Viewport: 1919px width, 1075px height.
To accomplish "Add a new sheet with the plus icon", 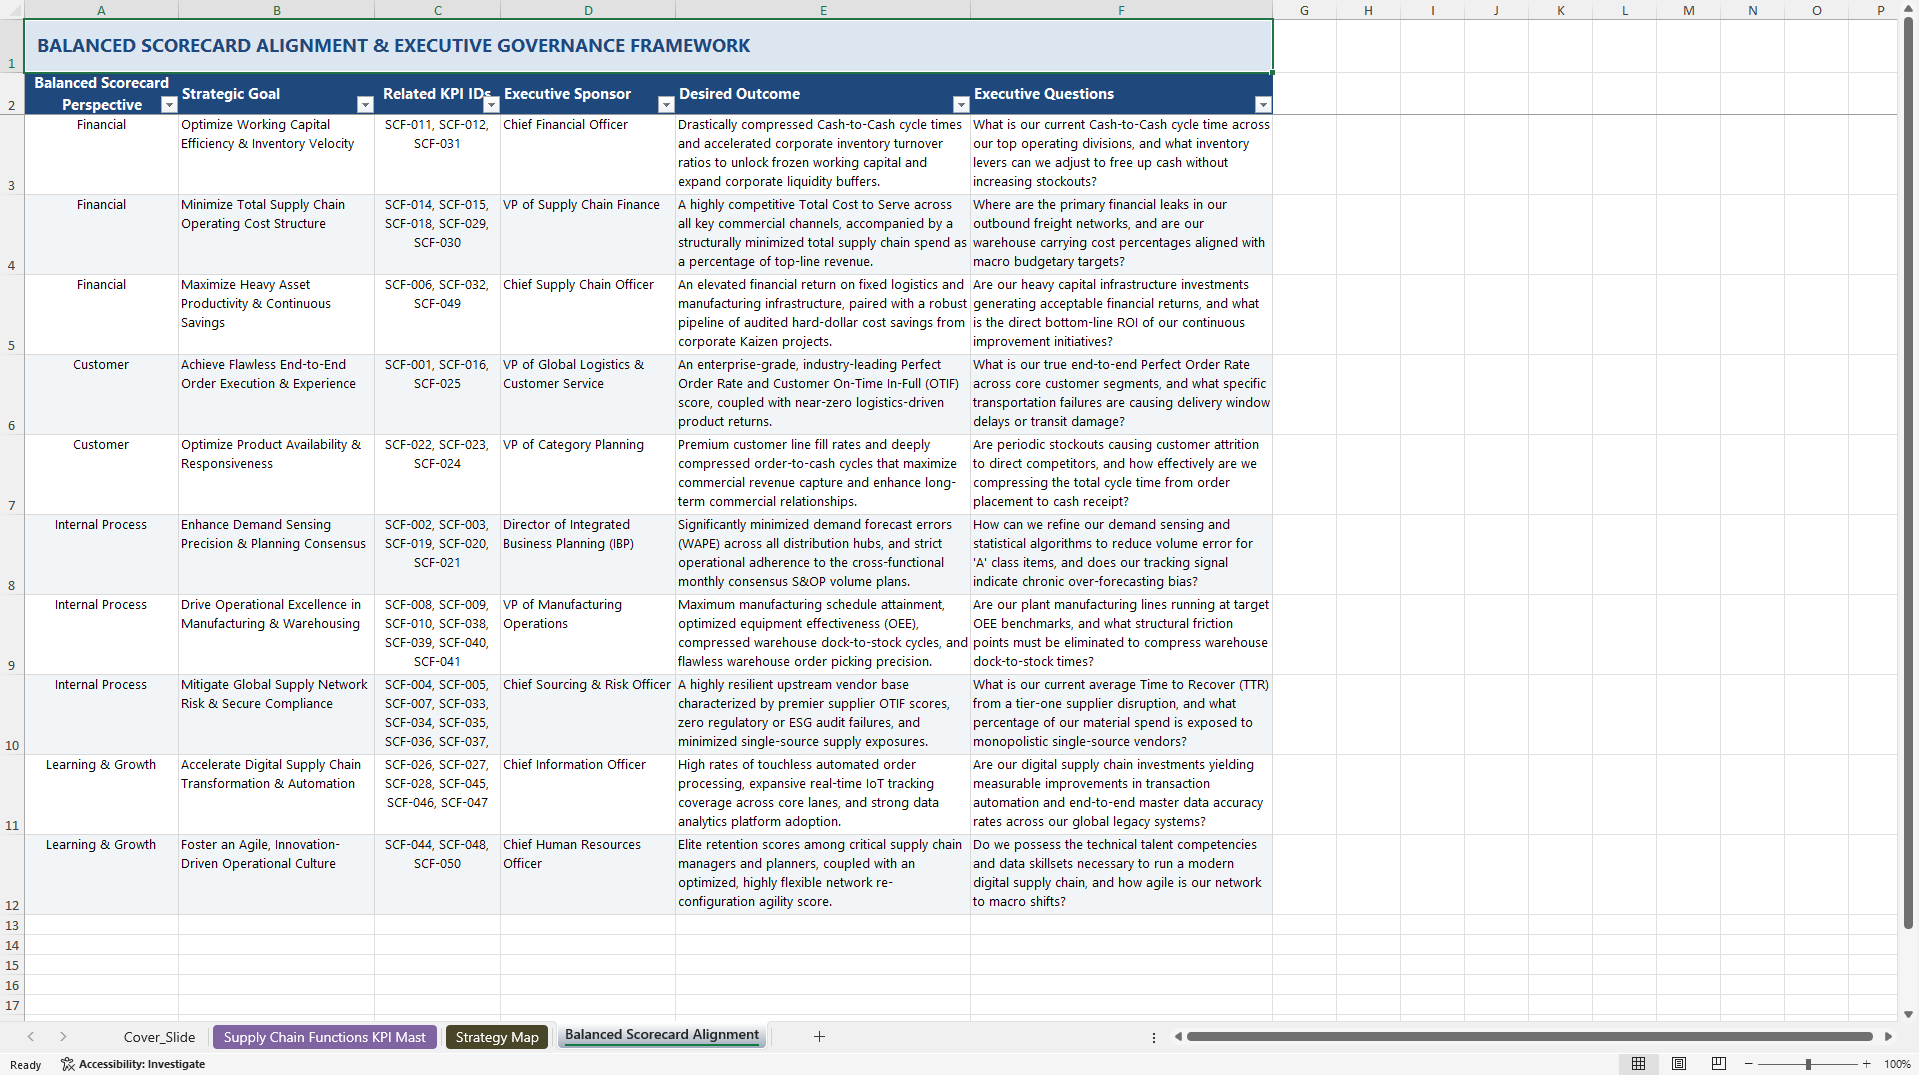I will (819, 1037).
